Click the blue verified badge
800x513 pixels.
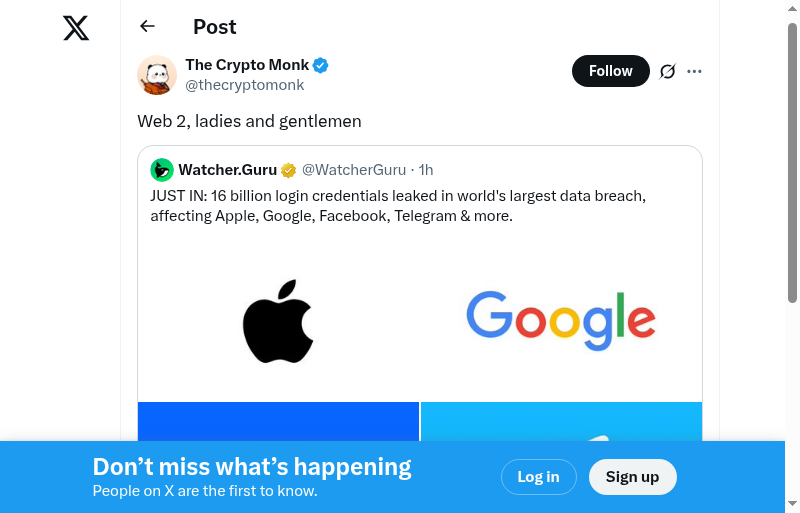[321, 66]
